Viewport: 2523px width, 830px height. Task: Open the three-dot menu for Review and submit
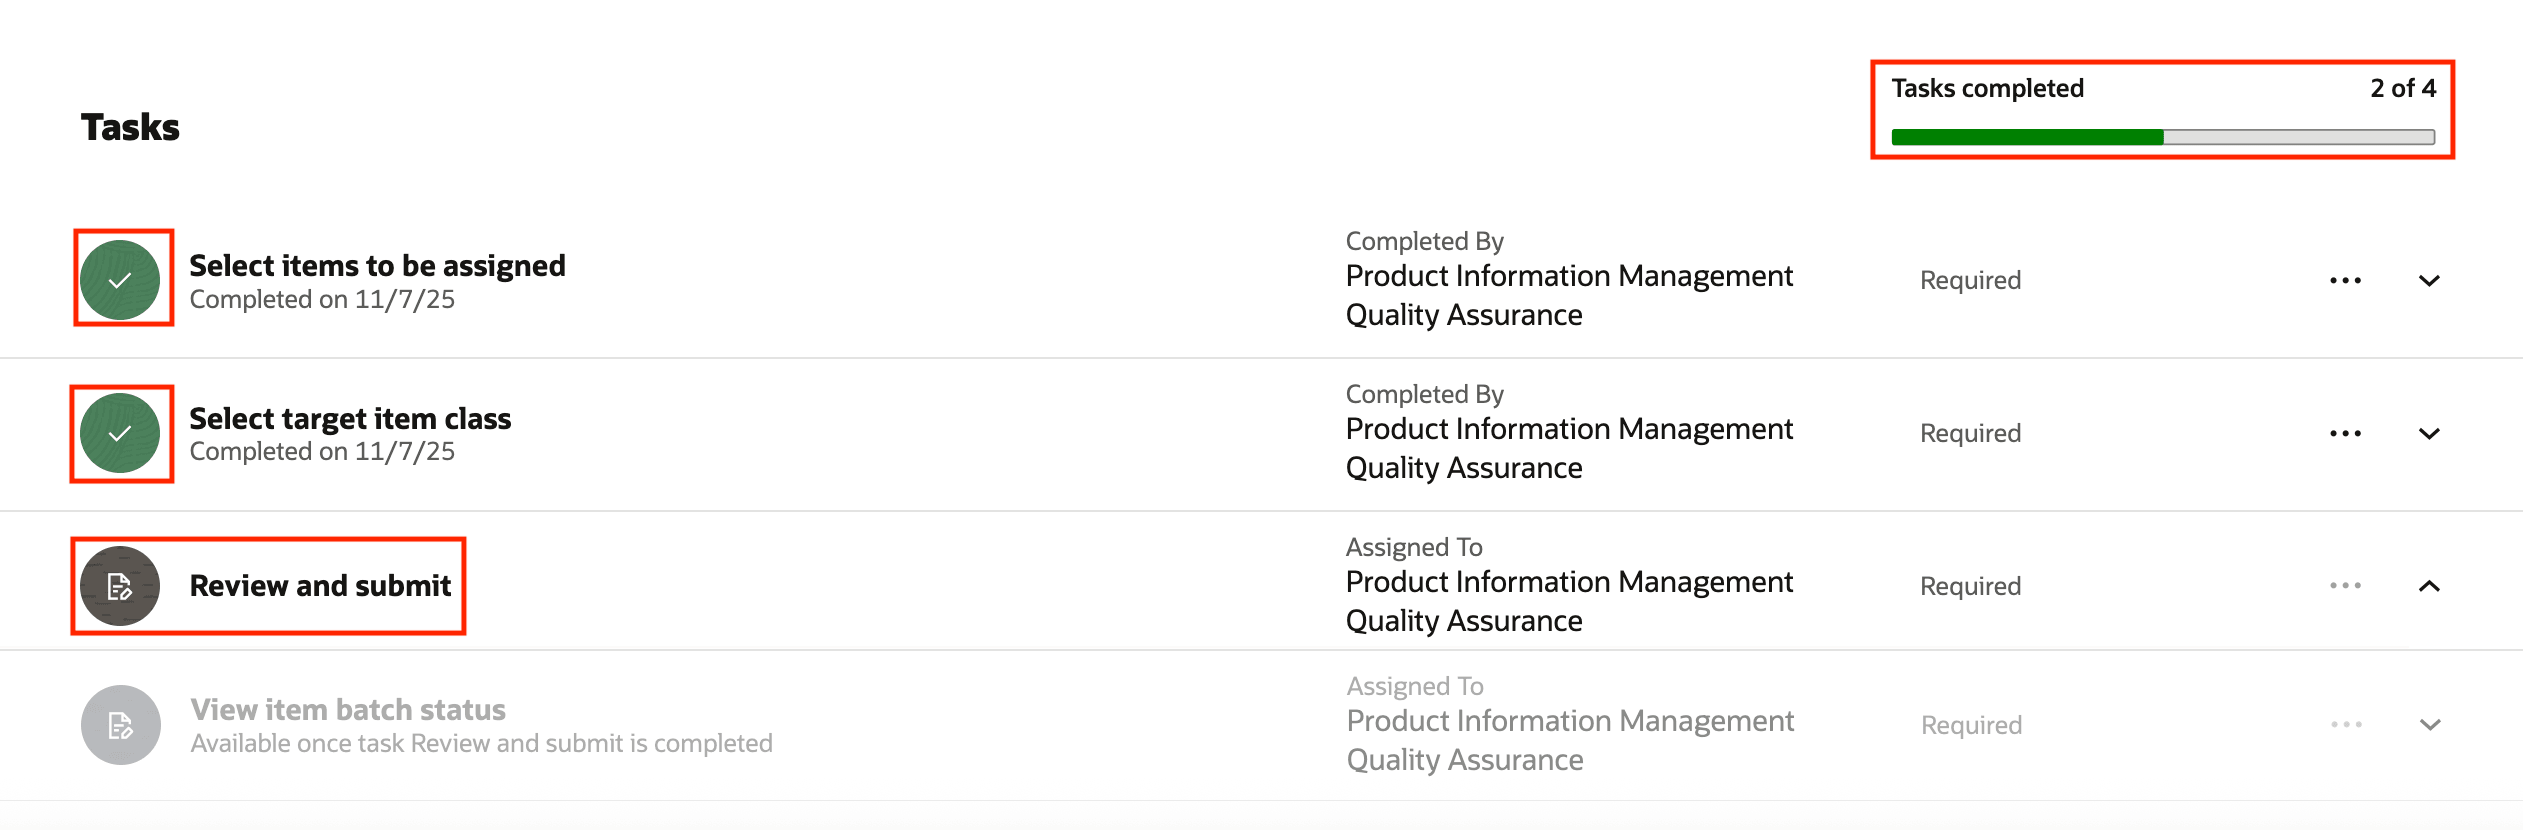tap(2345, 586)
